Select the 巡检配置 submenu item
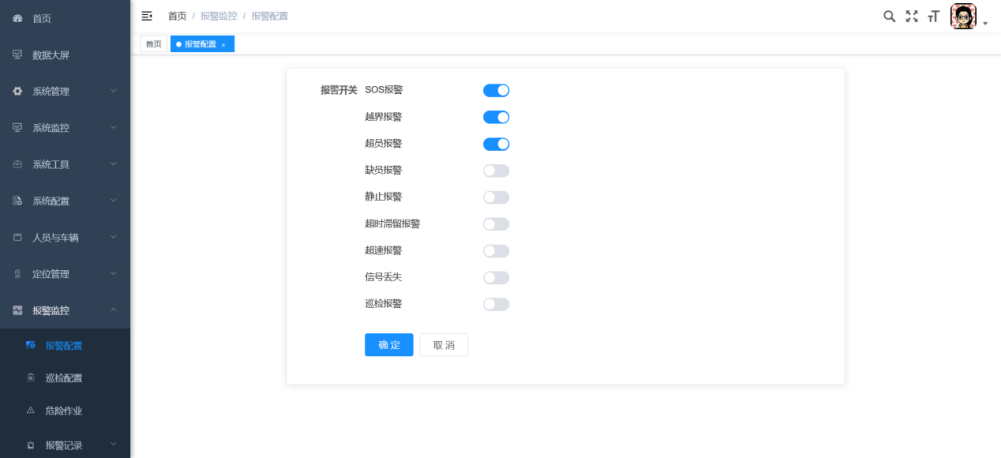This screenshot has height=458, width=1001. (x=65, y=378)
